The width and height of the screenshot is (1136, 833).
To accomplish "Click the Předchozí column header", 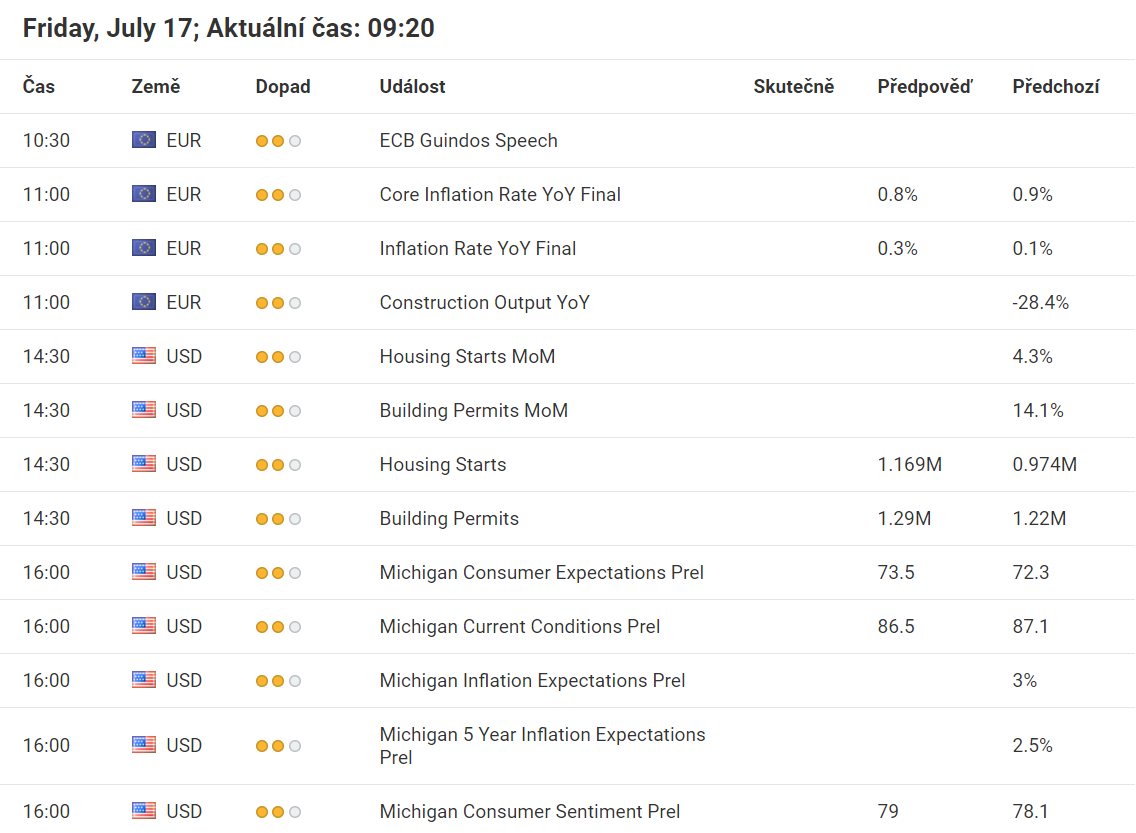I will pos(1055,87).
